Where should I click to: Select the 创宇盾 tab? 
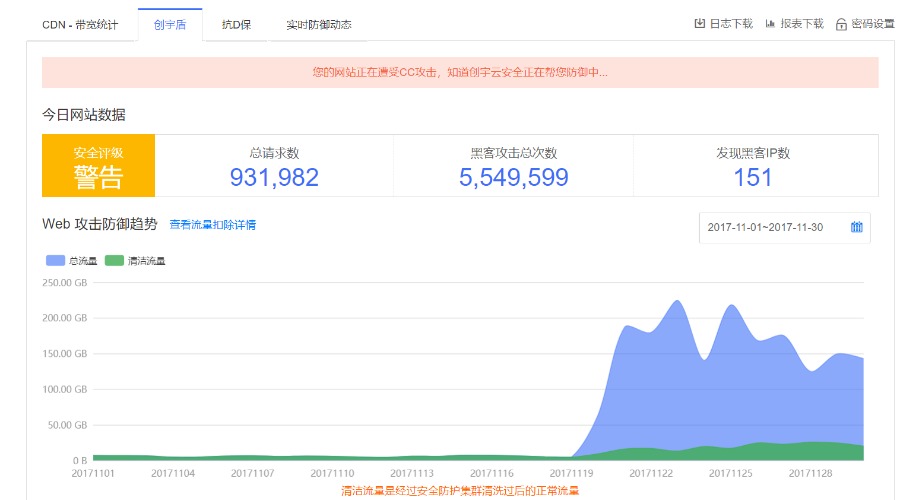coord(170,25)
